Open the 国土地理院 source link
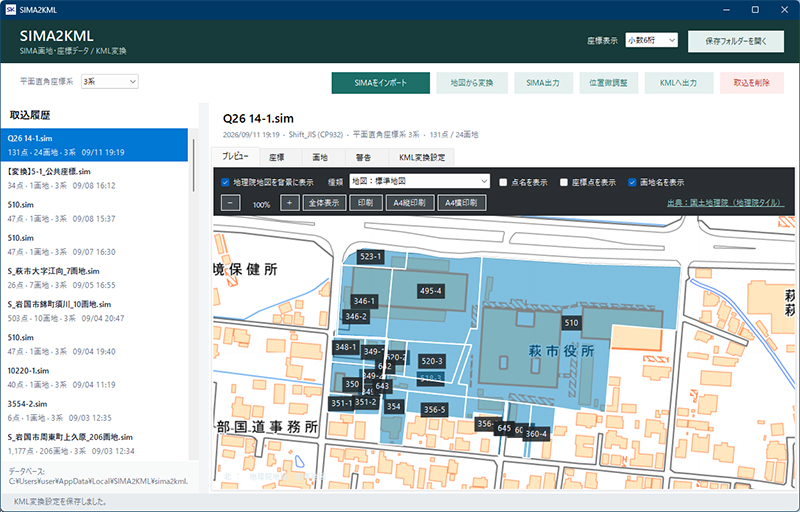Viewport: 800px width, 512px height. point(726,202)
